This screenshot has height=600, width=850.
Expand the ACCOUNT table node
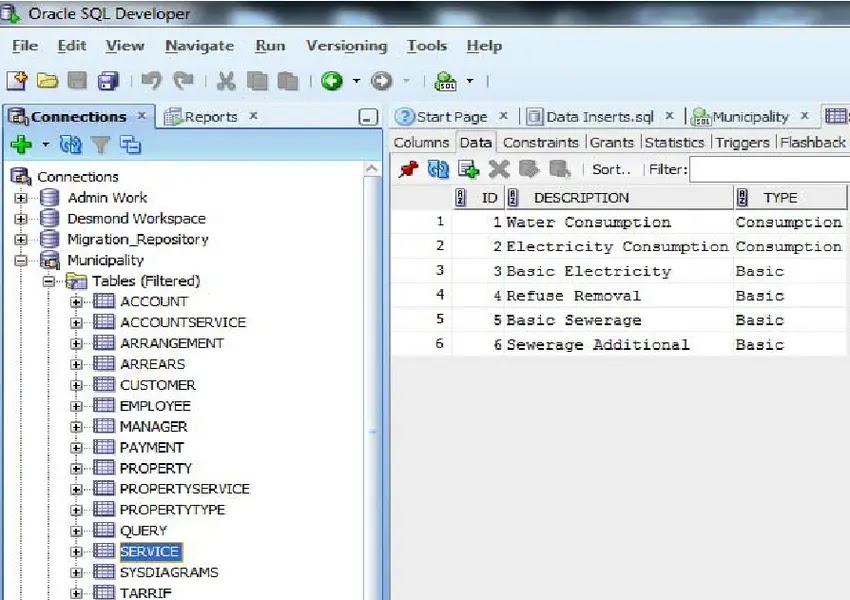[x=76, y=302]
